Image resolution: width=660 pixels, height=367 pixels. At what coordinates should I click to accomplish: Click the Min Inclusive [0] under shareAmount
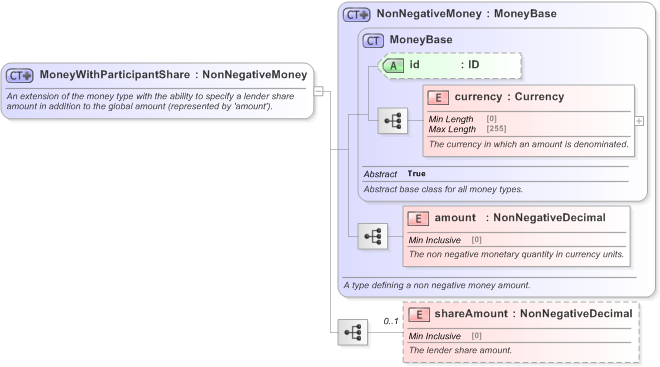point(445,336)
